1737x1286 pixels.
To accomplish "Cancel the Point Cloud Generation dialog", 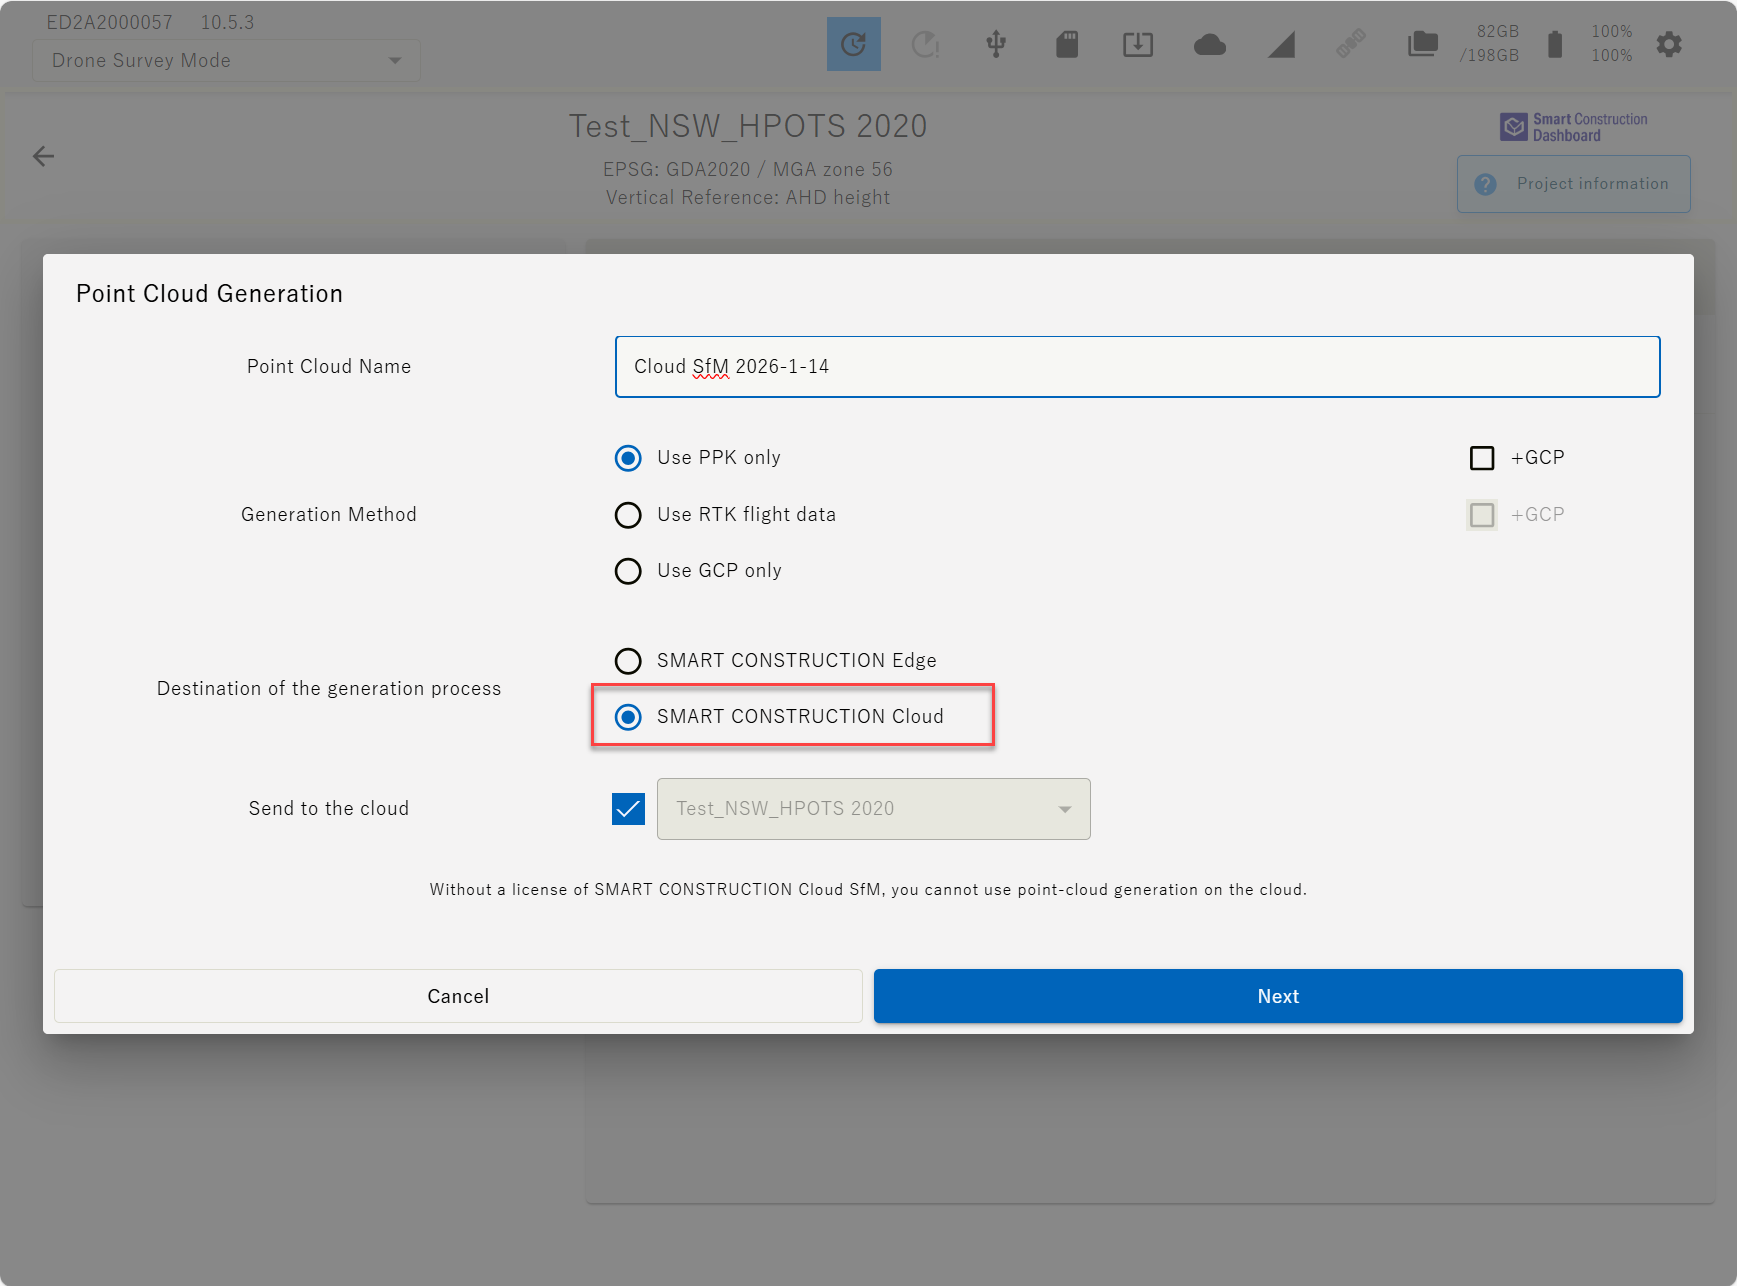I will click(458, 996).
